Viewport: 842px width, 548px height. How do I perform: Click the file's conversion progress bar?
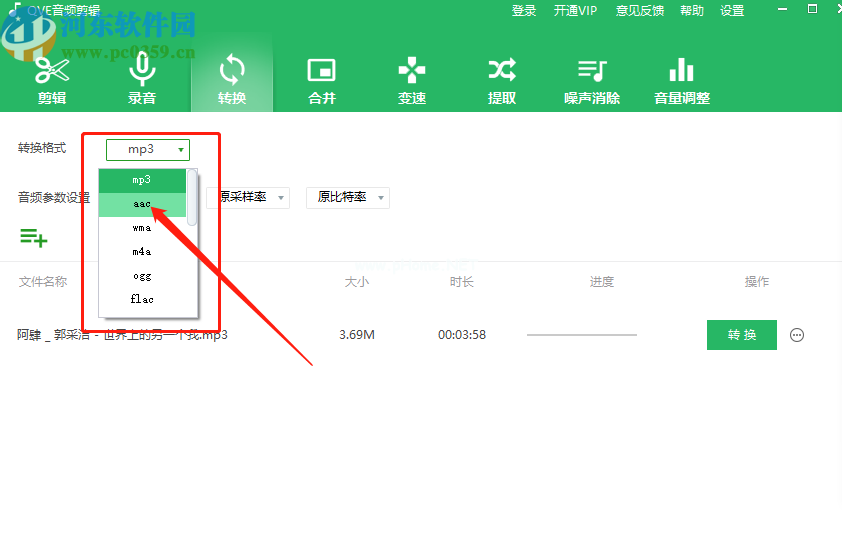(x=581, y=335)
